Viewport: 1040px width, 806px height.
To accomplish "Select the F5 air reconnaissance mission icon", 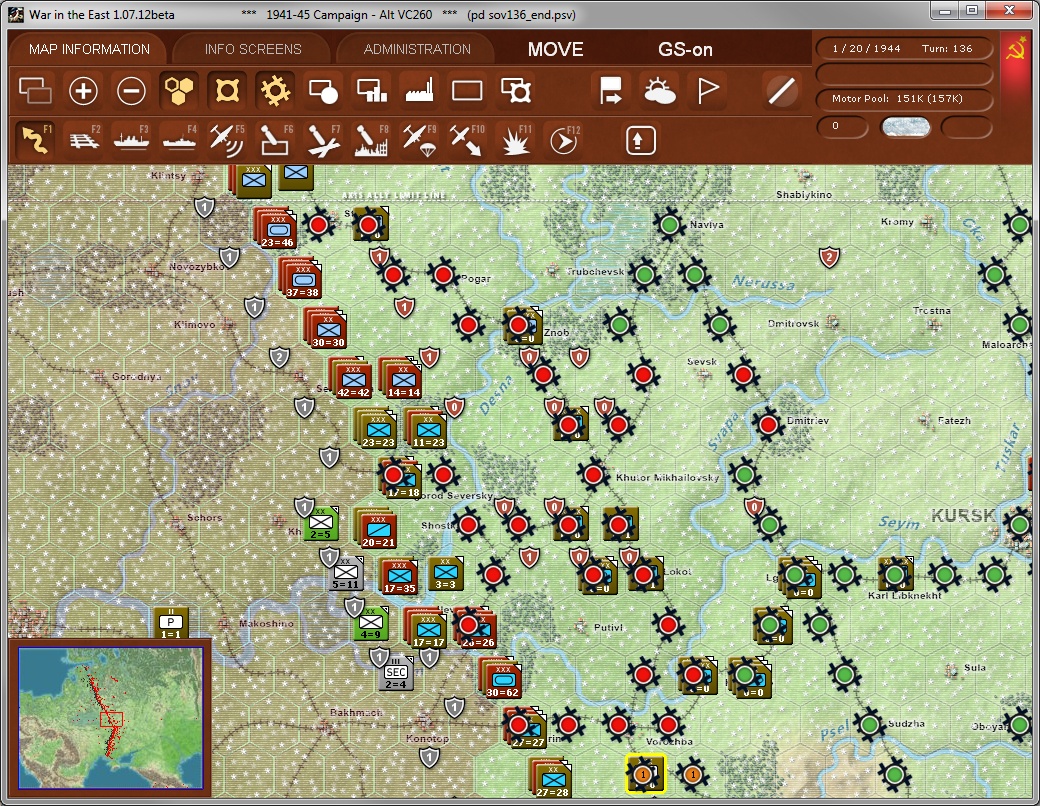I will tap(227, 139).
